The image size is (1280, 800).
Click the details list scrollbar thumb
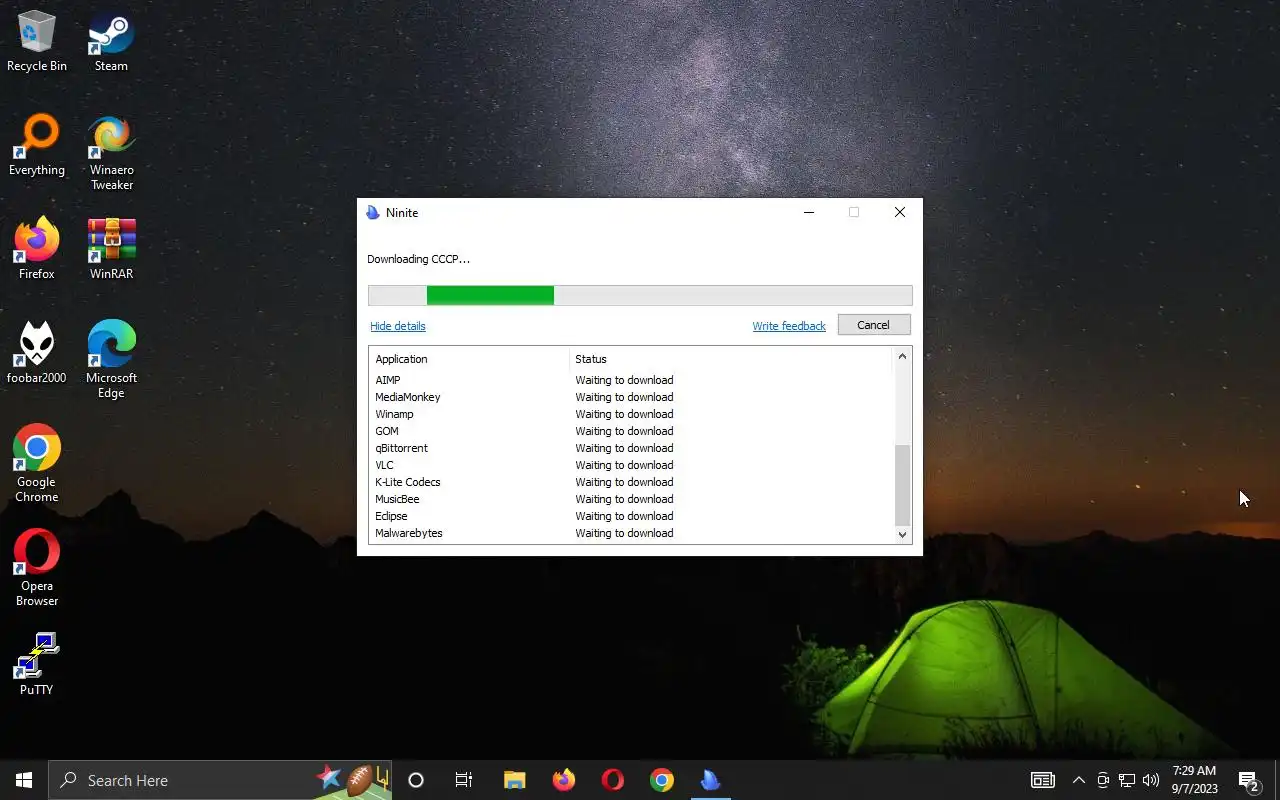(902, 485)
